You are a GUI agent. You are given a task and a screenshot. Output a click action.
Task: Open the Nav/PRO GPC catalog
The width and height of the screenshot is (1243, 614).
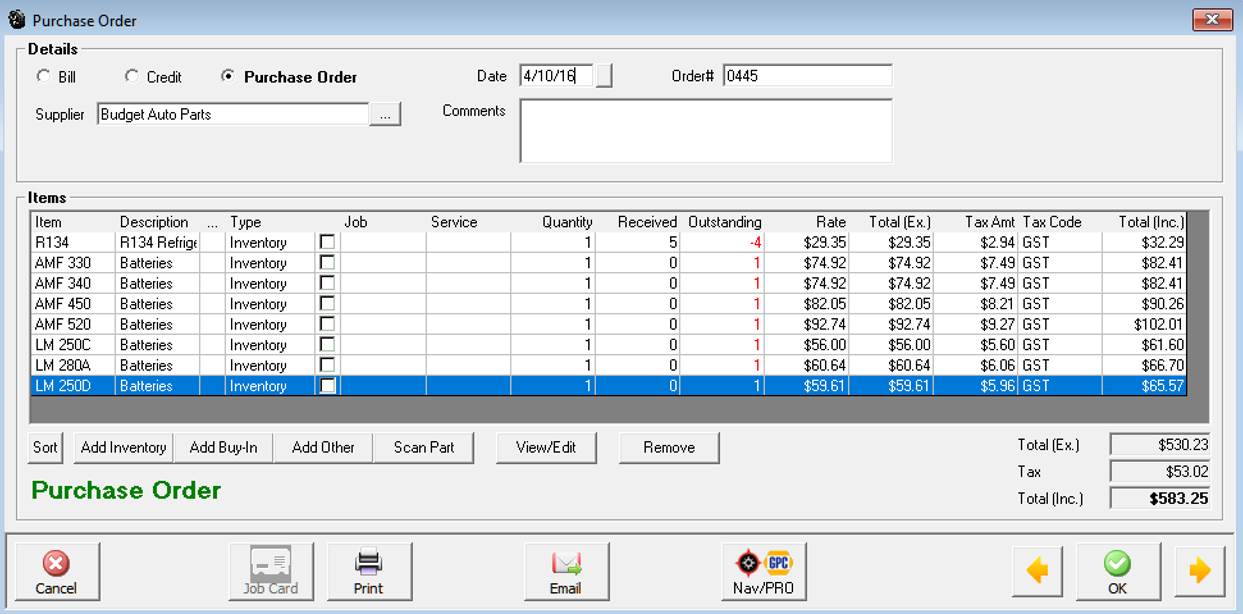[763, 572]
